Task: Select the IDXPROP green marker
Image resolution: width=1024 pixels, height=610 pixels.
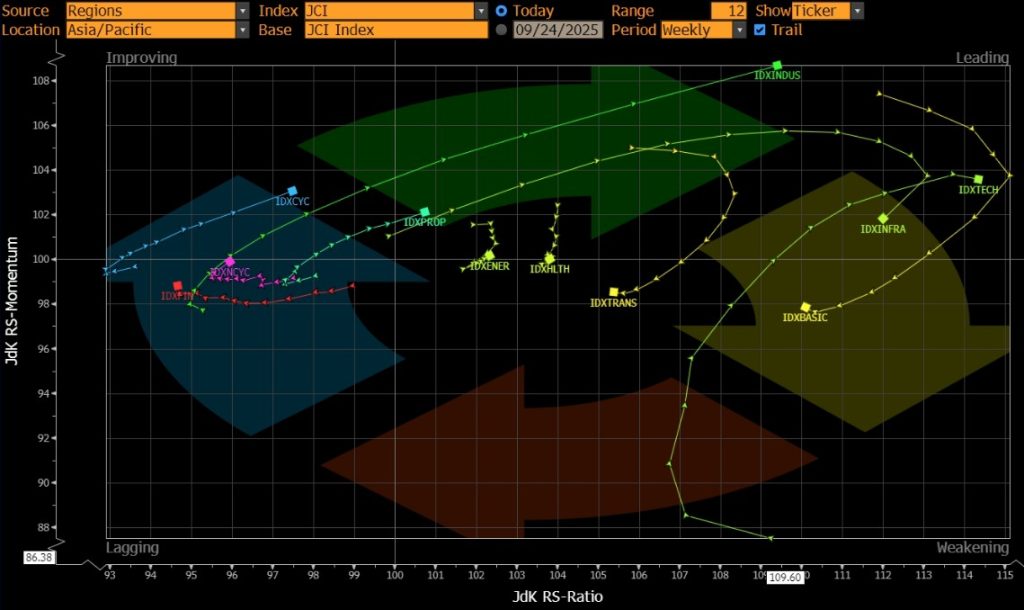Action: point(424,212)
